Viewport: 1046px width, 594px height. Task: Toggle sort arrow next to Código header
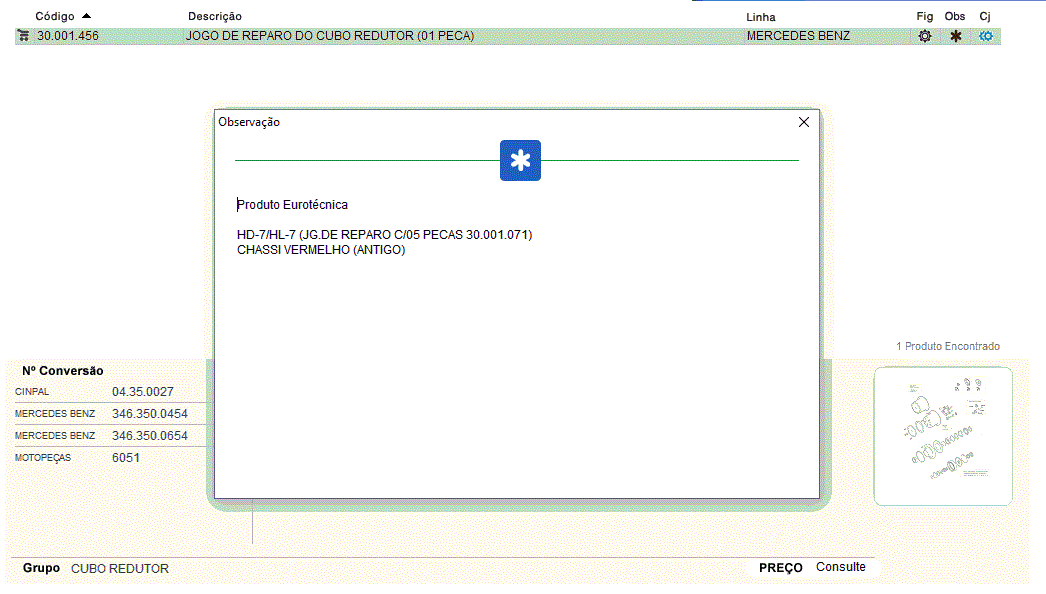[86, 16]
